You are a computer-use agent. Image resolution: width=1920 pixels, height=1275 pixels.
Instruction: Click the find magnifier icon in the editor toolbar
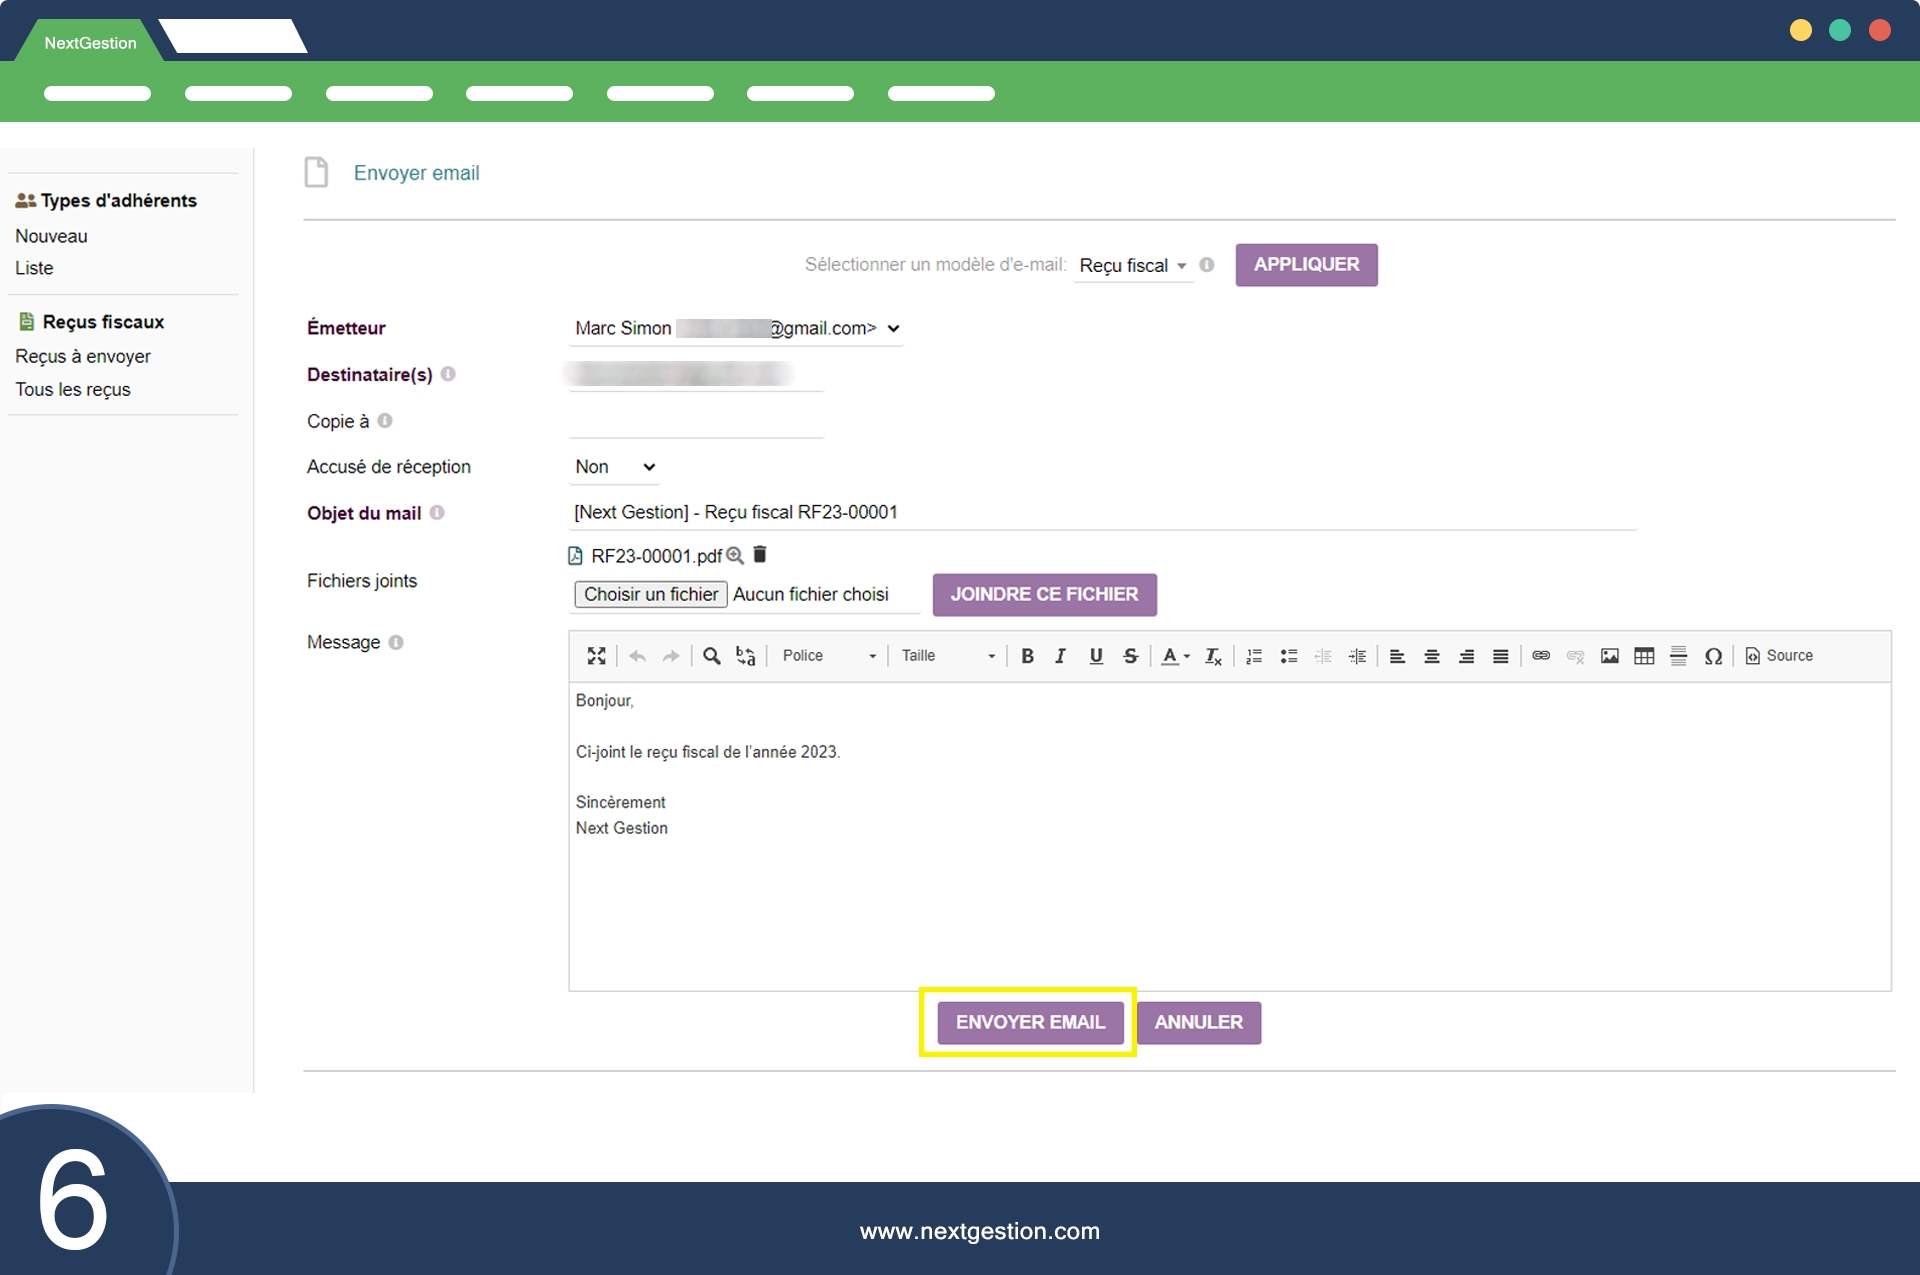click(x=711, y=656)
